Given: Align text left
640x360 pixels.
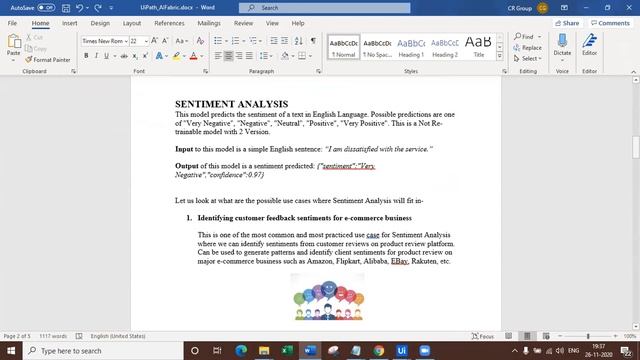Looking at the screenshot, I should point(218,56).
